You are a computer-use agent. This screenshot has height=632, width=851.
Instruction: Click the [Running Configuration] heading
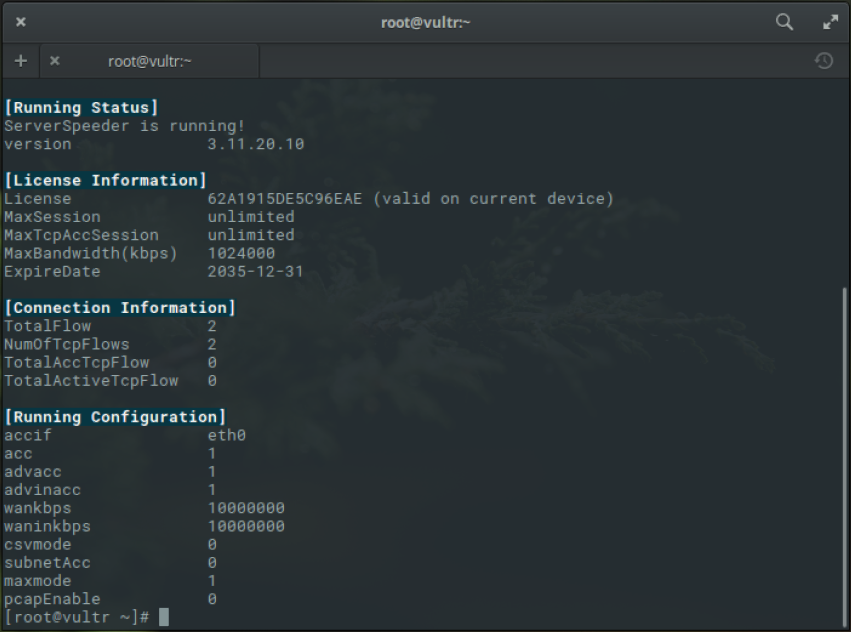[x=115, y=417]
